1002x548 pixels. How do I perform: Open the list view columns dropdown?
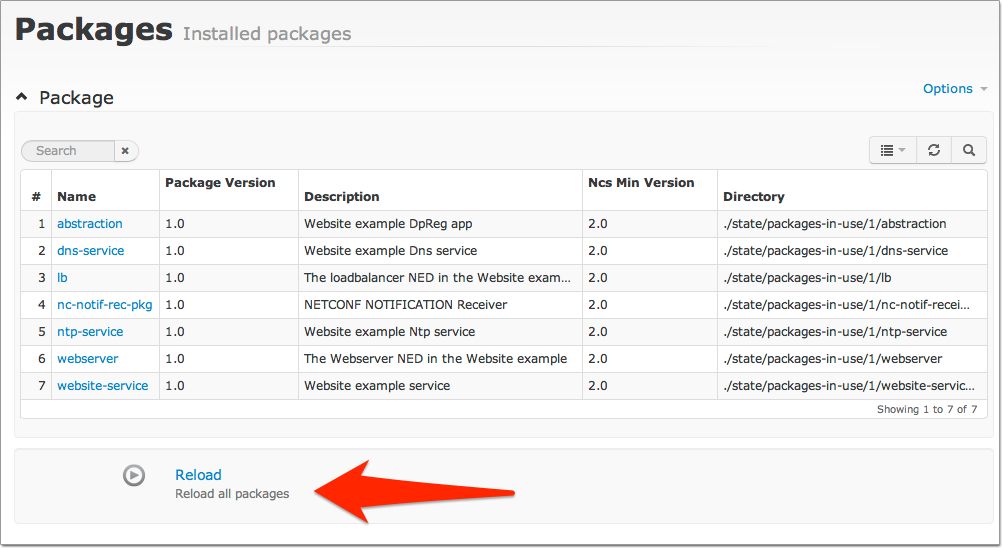tap(893, 150)
